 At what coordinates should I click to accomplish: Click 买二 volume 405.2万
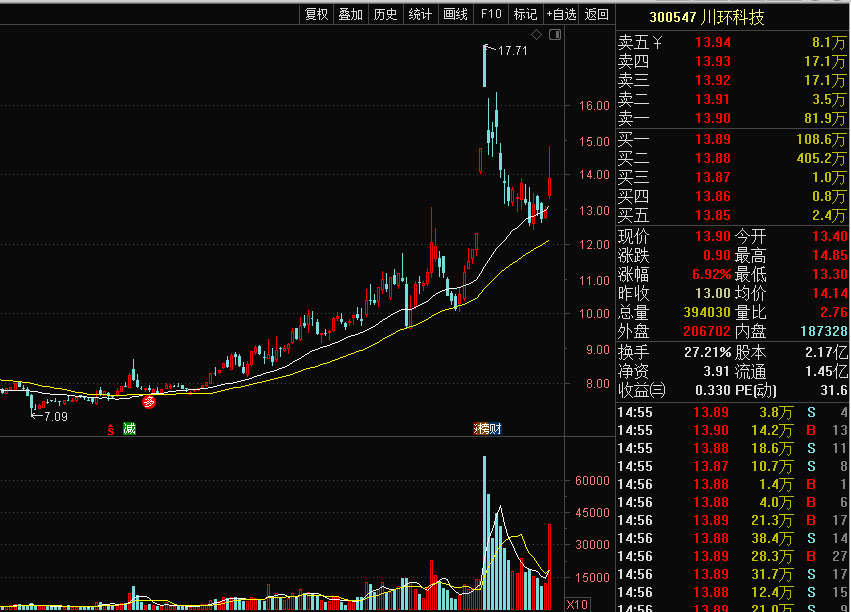point(821,158)
